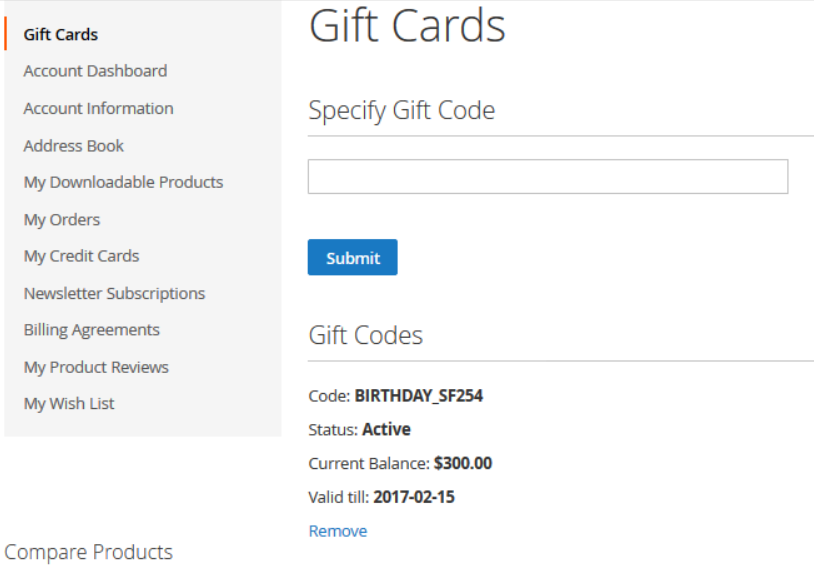
Task: View My Credit Cards
Action: coord(81,256)
